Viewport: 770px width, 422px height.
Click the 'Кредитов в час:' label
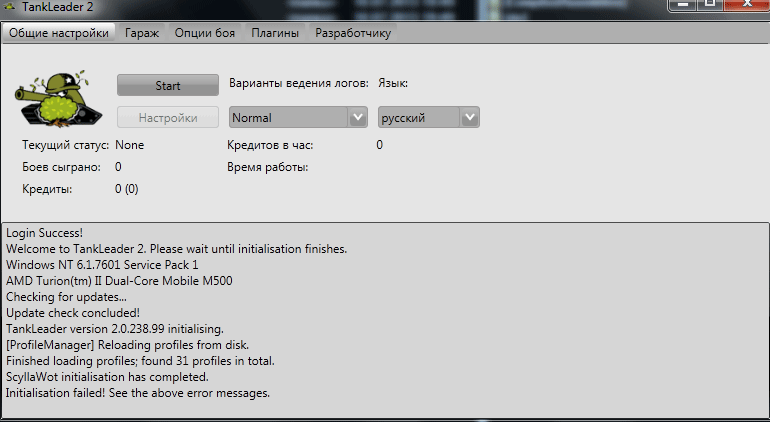(270, 145)
